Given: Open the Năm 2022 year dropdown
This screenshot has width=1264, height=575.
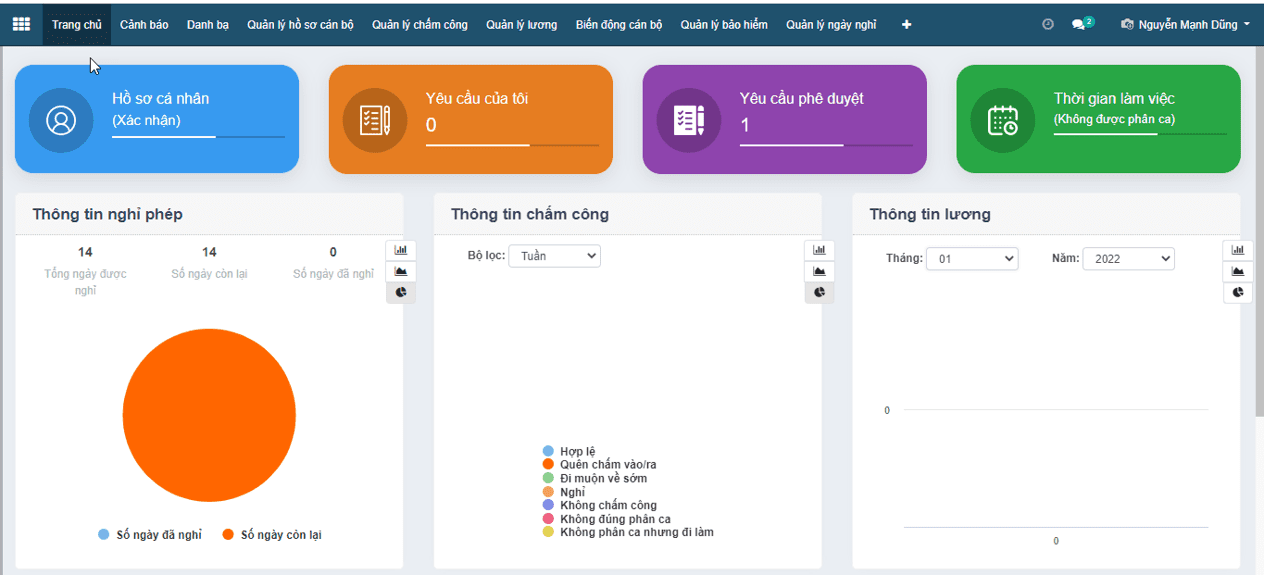Looking at the screenshot, I should 1128,259.
